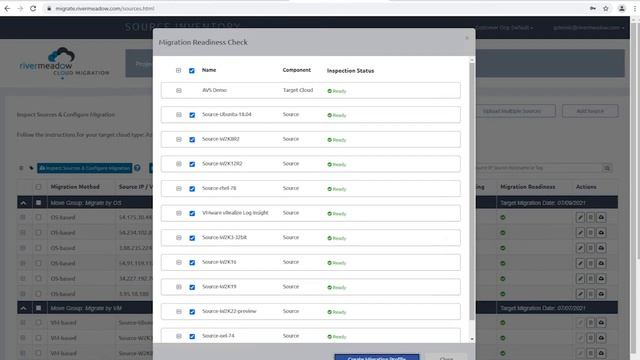Uncheck Source-W2K16 checkbox
The width and height of the screenshot is (640, 360).
click(x=192, y=262)
